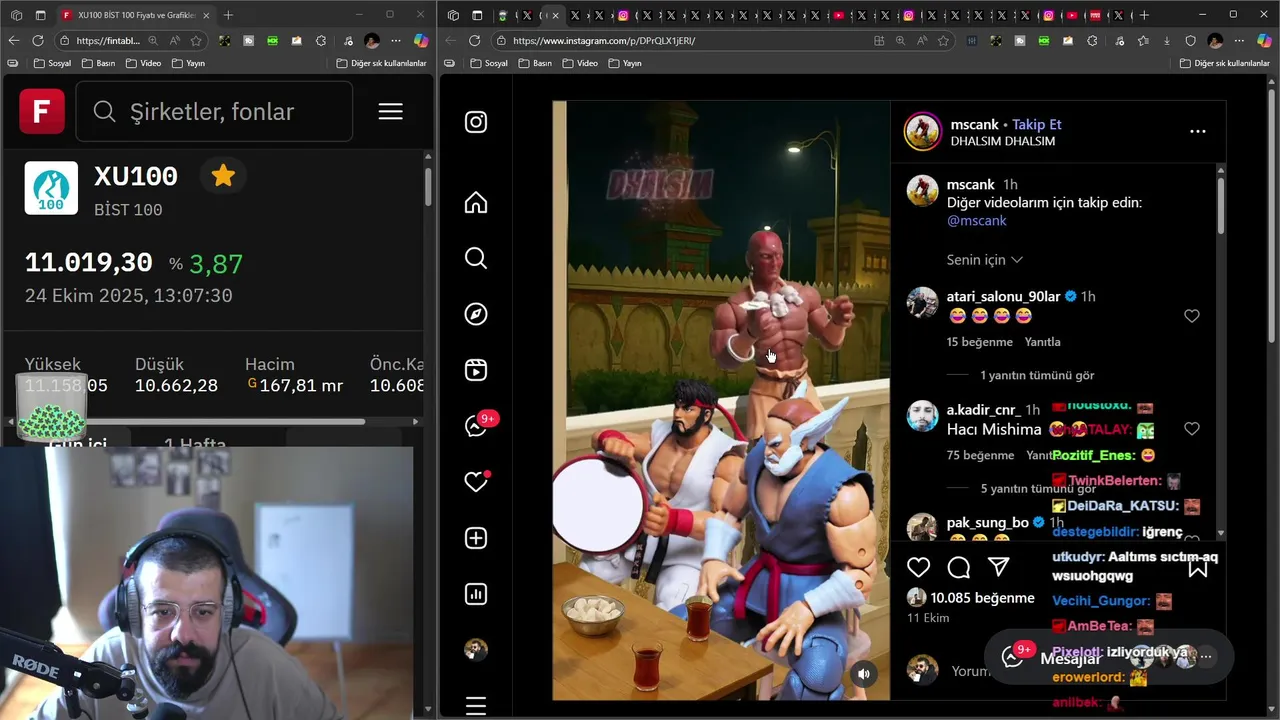
Task: Open Sosyal bookmarks folder in Fintables window
Action: click(x=52, y=63)
